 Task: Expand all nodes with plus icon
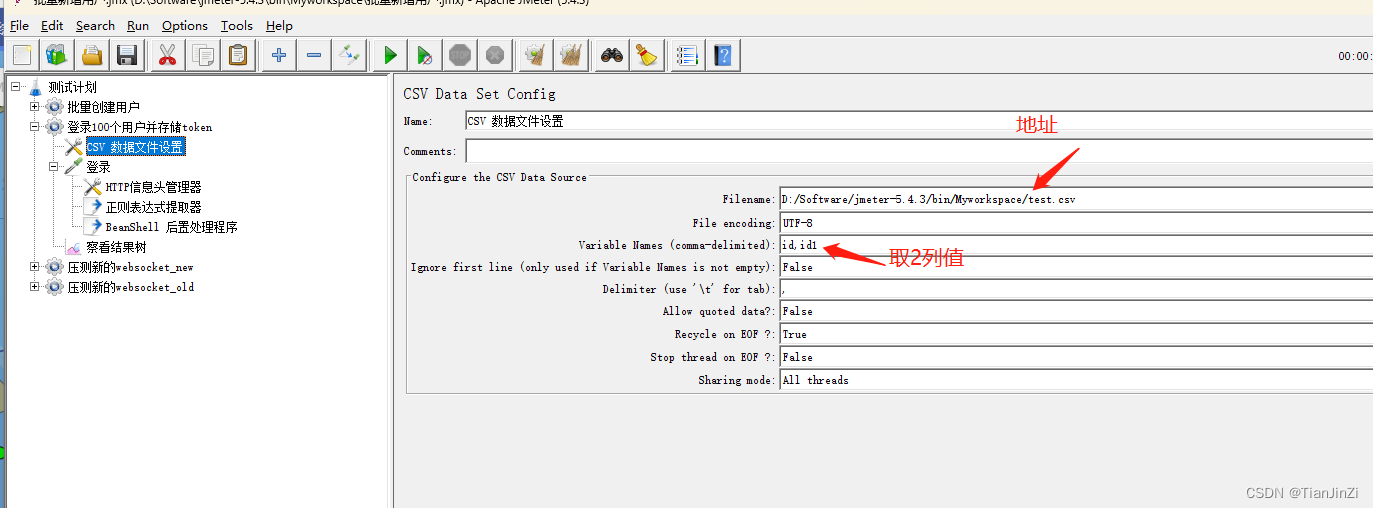pos(279,55)
